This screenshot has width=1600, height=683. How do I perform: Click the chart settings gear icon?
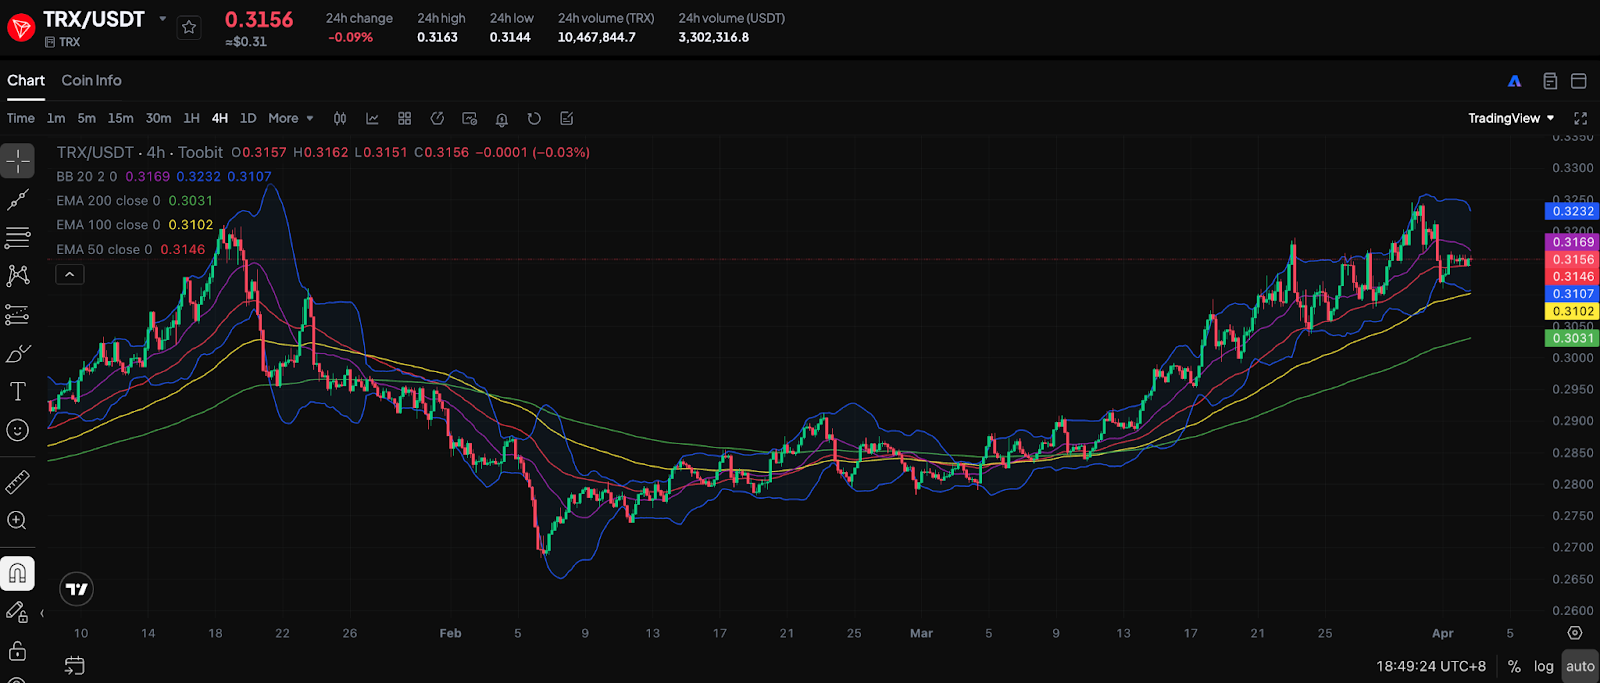pyautogui.click(x=1575, y=633)
